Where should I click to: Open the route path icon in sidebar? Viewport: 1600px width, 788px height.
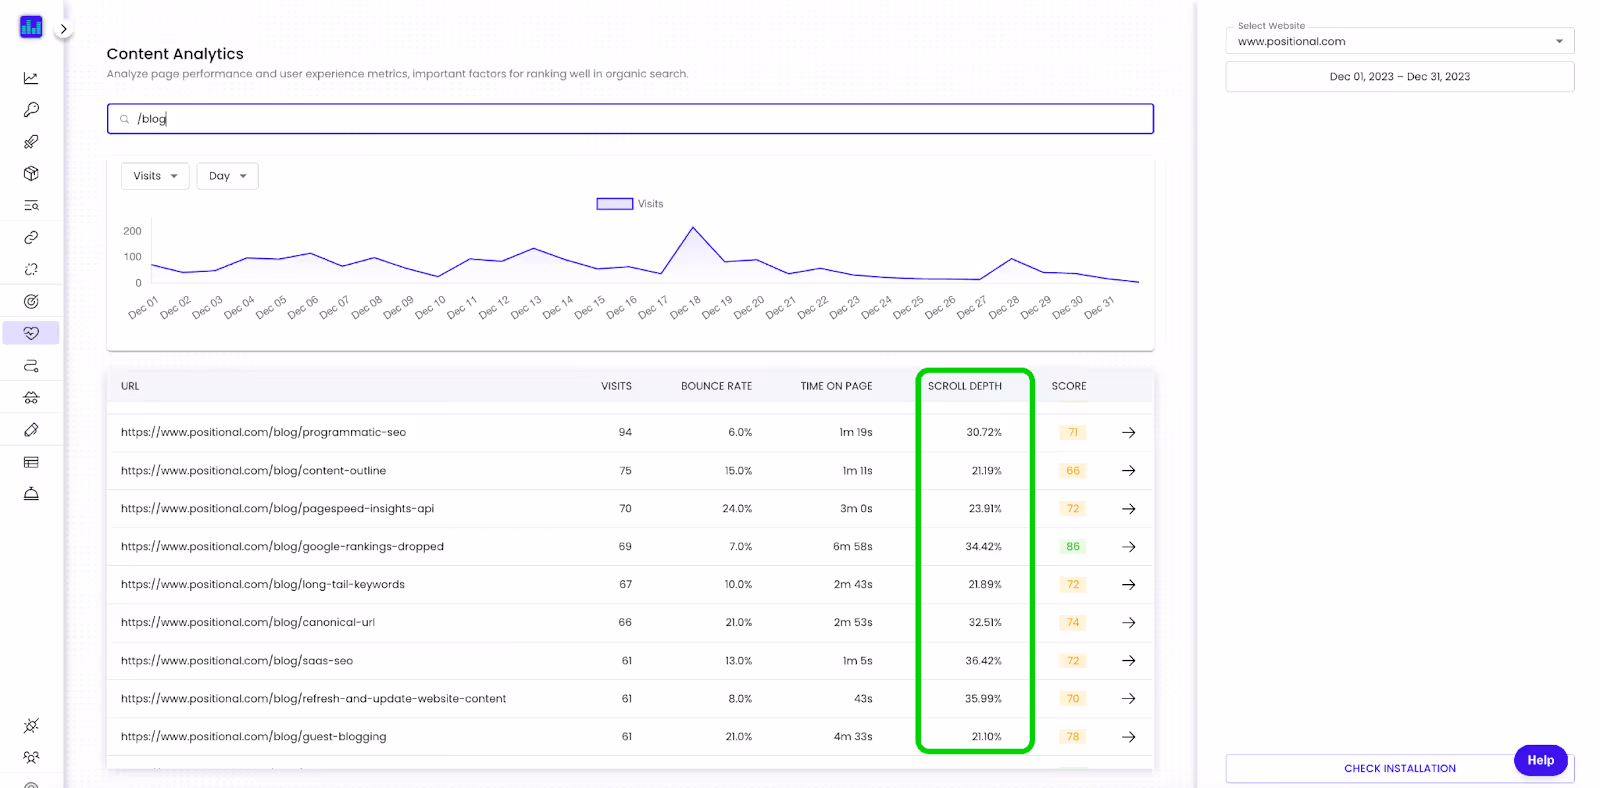pyautogui.click(x=31, y=366)
